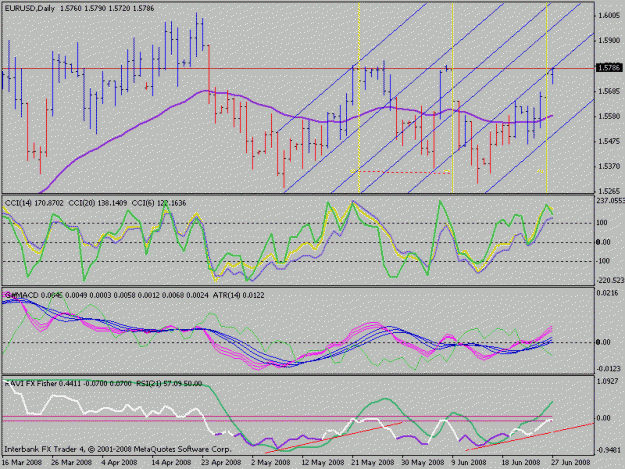Select the highlighted 1.5786 current price tag

[x=609, y=68]
